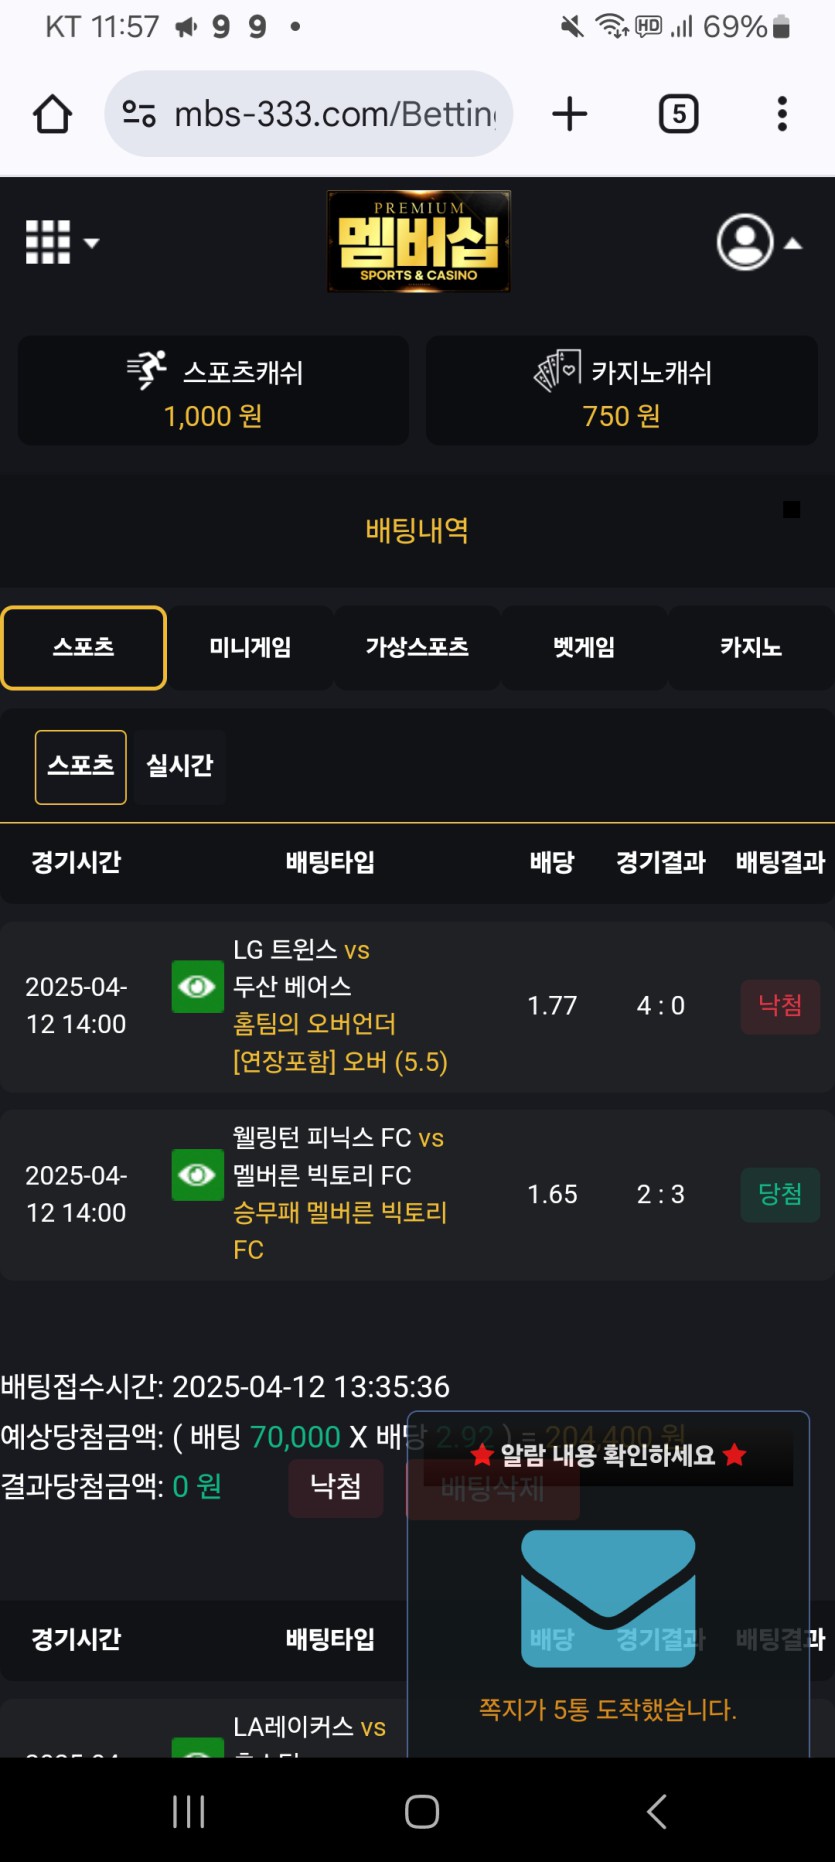This screenshot has height=1862, width=835.
Task: Open the user profile icon
Action: [x=745, y=242]
